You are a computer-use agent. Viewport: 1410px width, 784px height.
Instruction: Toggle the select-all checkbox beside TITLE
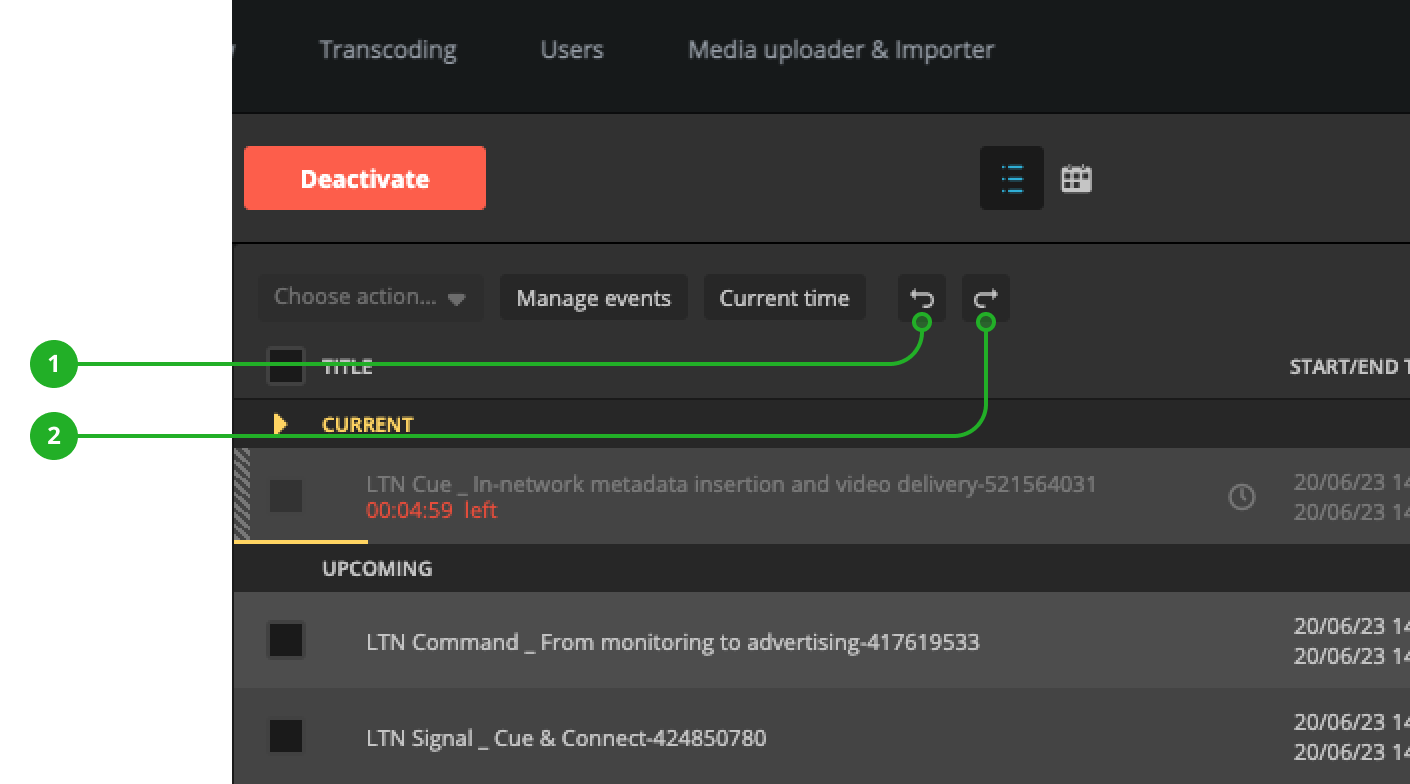point(286,366)
